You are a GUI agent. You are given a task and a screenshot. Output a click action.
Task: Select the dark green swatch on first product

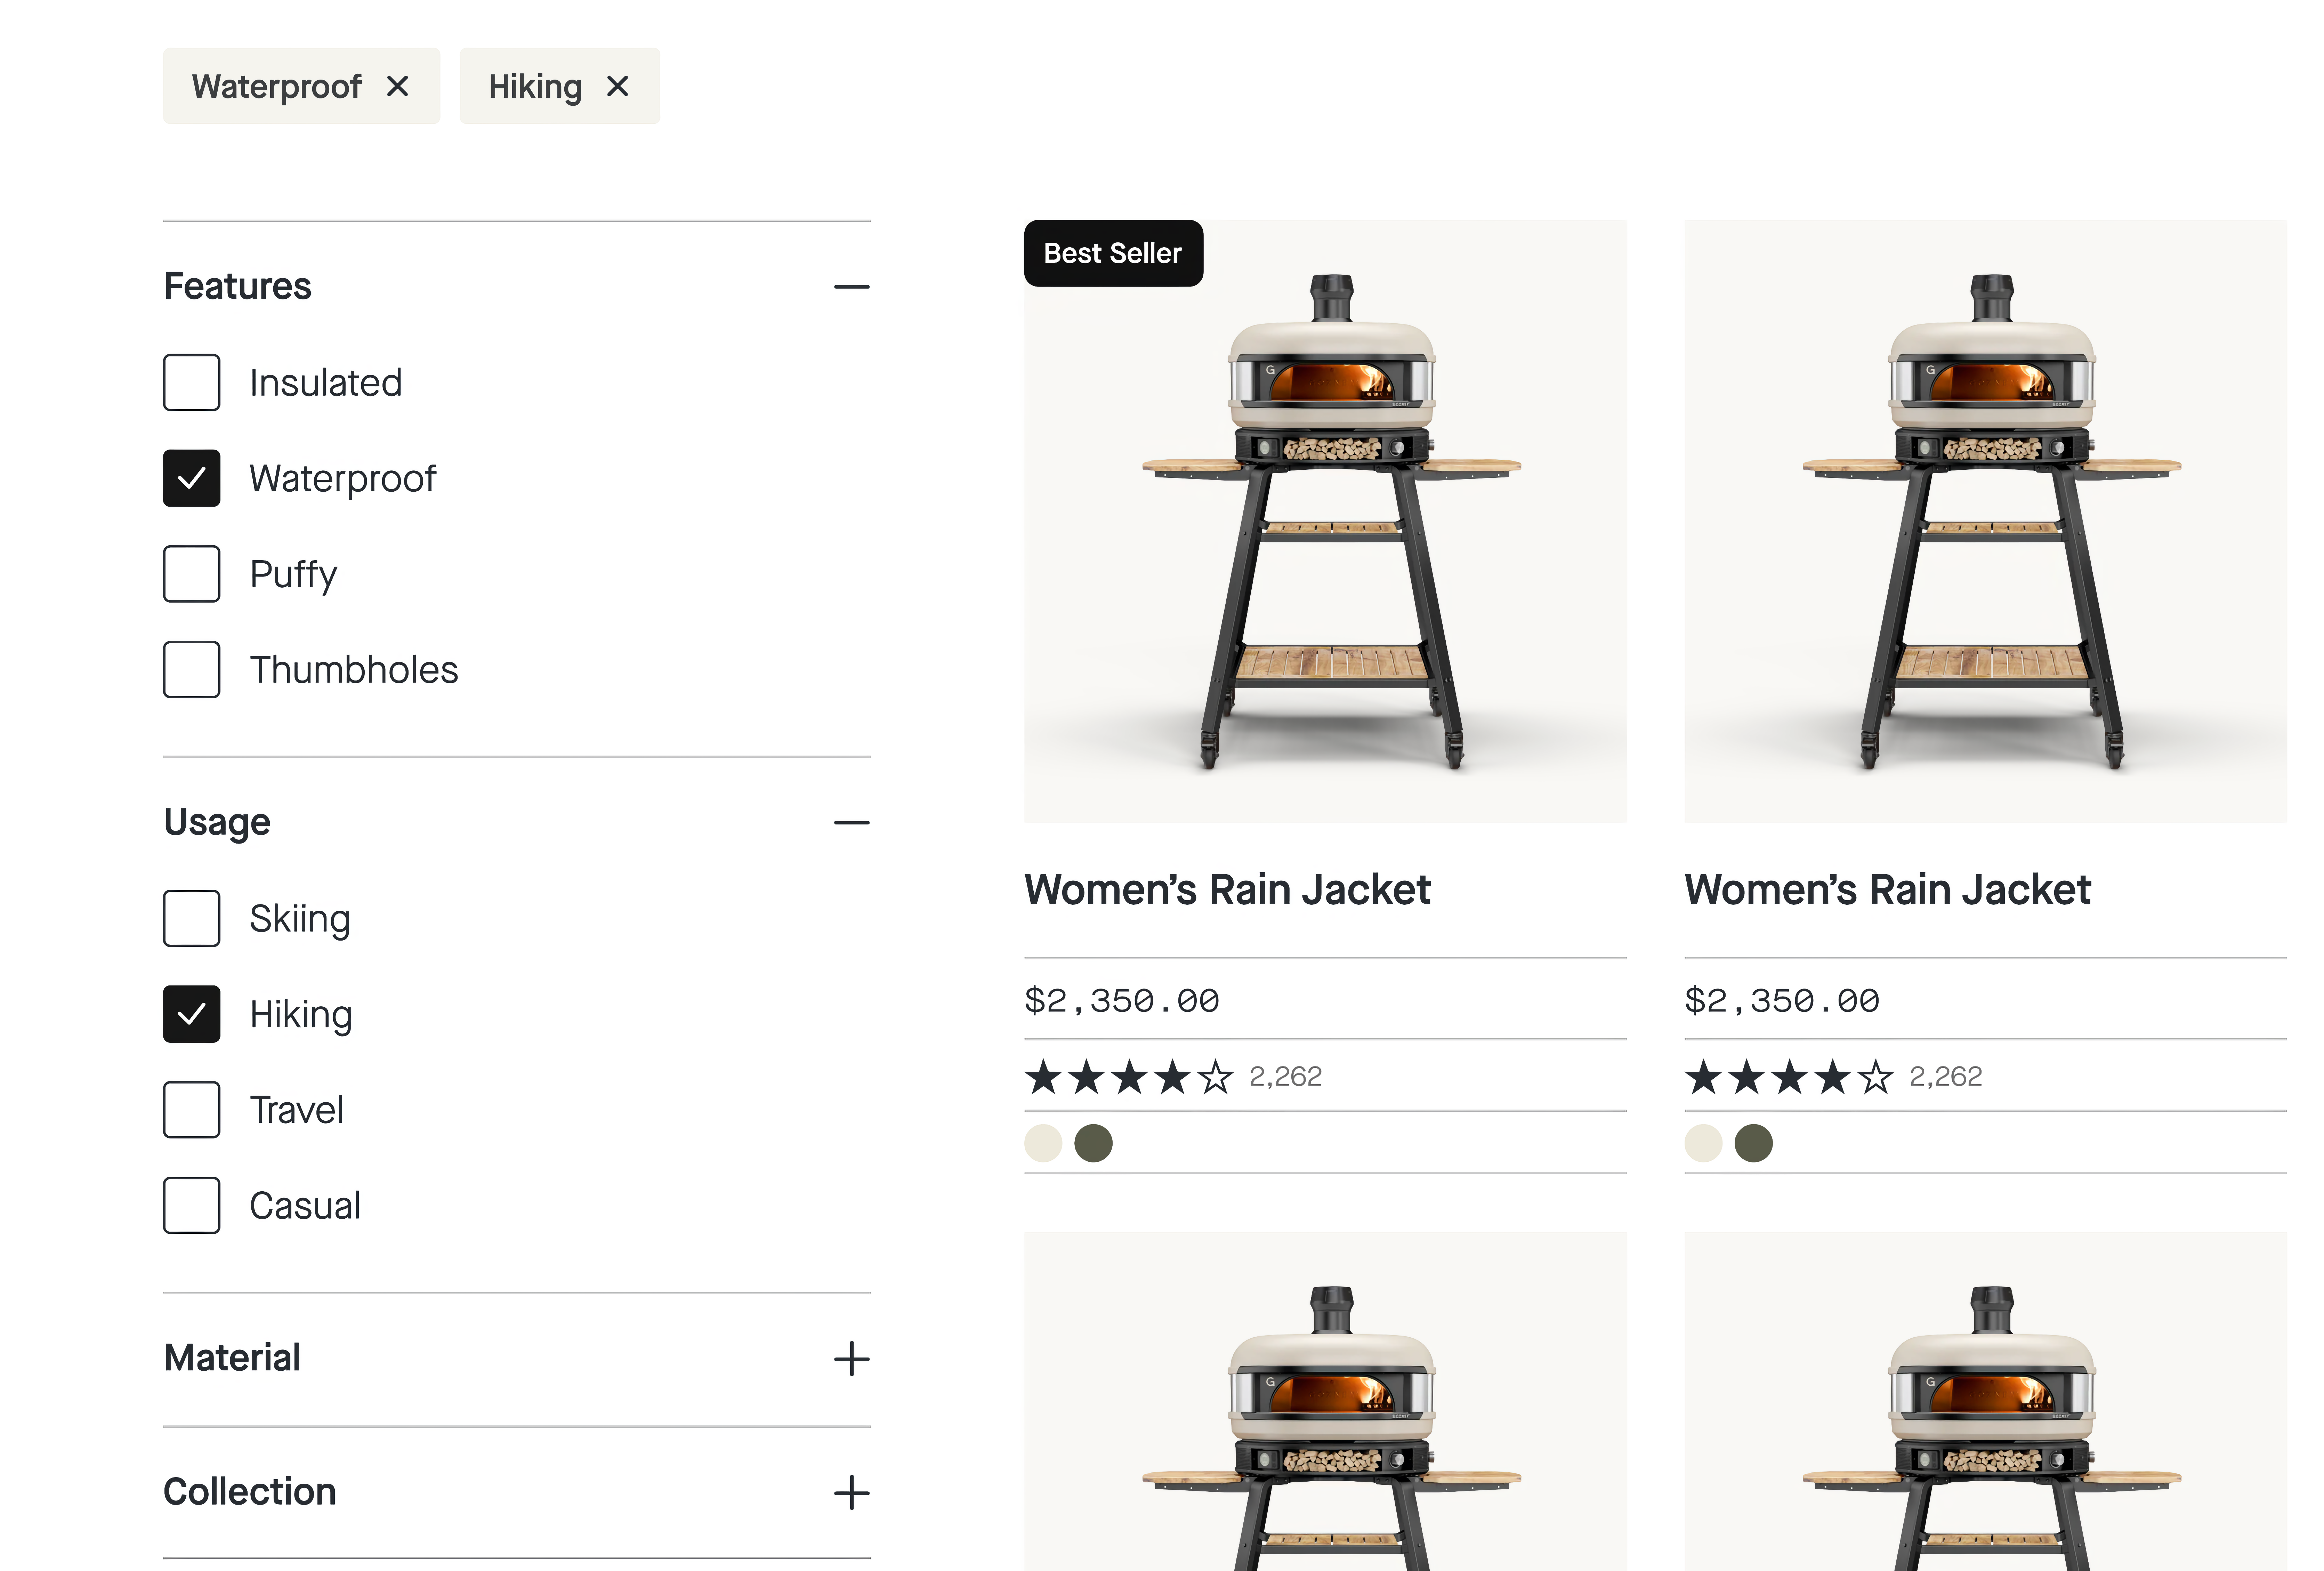point(1093,1143)
